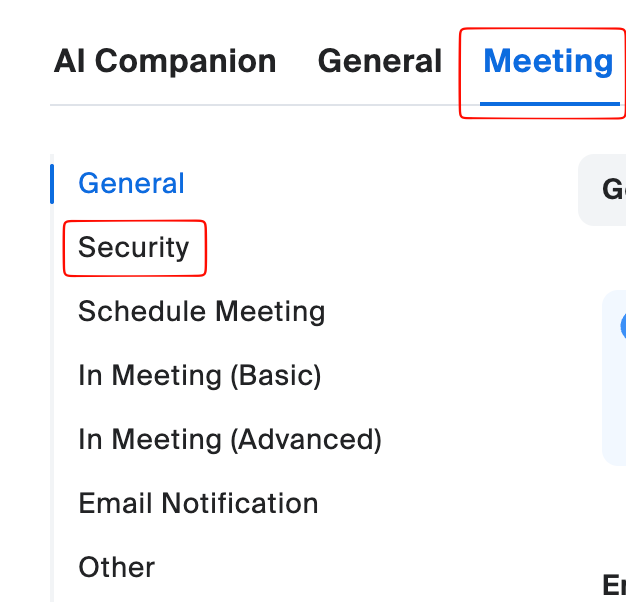Click the gray section header box at right
The width and height of the screenshot is (626, 604).
[603, 190]
